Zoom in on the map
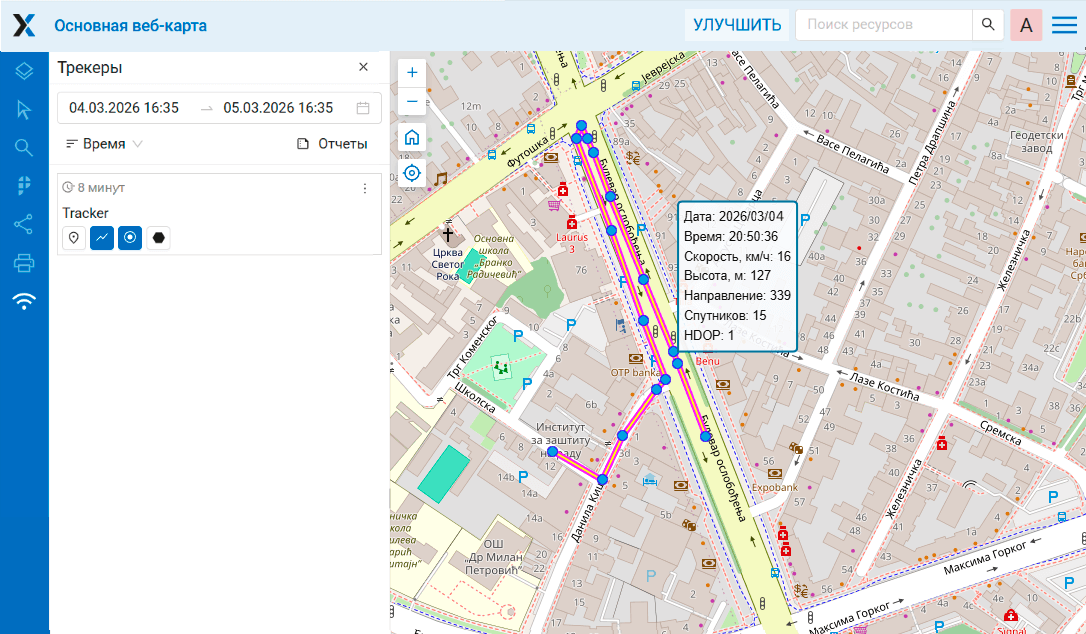The width and height of the screenshot is (1086, 634). coord(412,74)
